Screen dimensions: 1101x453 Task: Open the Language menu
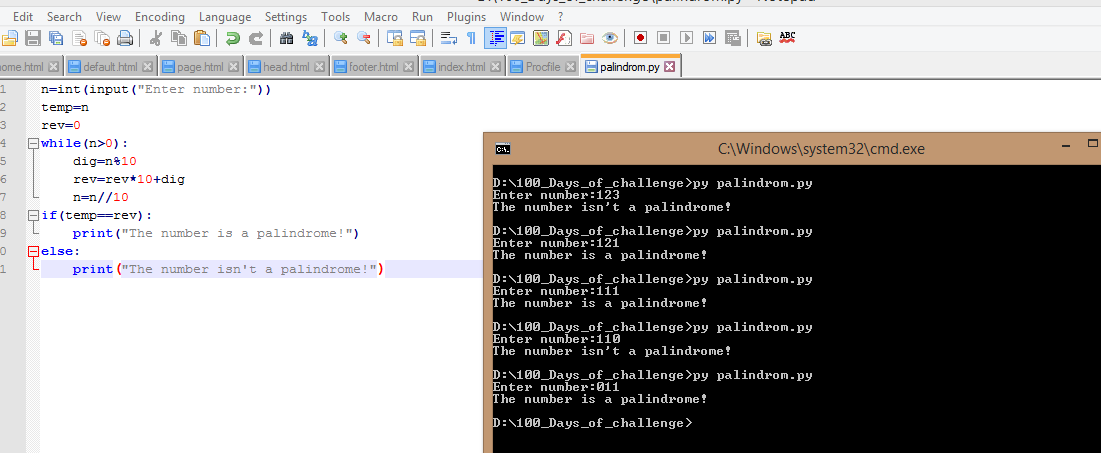pyautogui.click(x=225, y=17)
